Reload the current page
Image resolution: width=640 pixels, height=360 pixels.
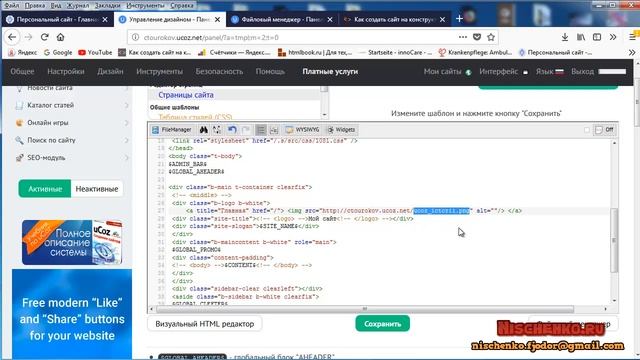point(44,37)
